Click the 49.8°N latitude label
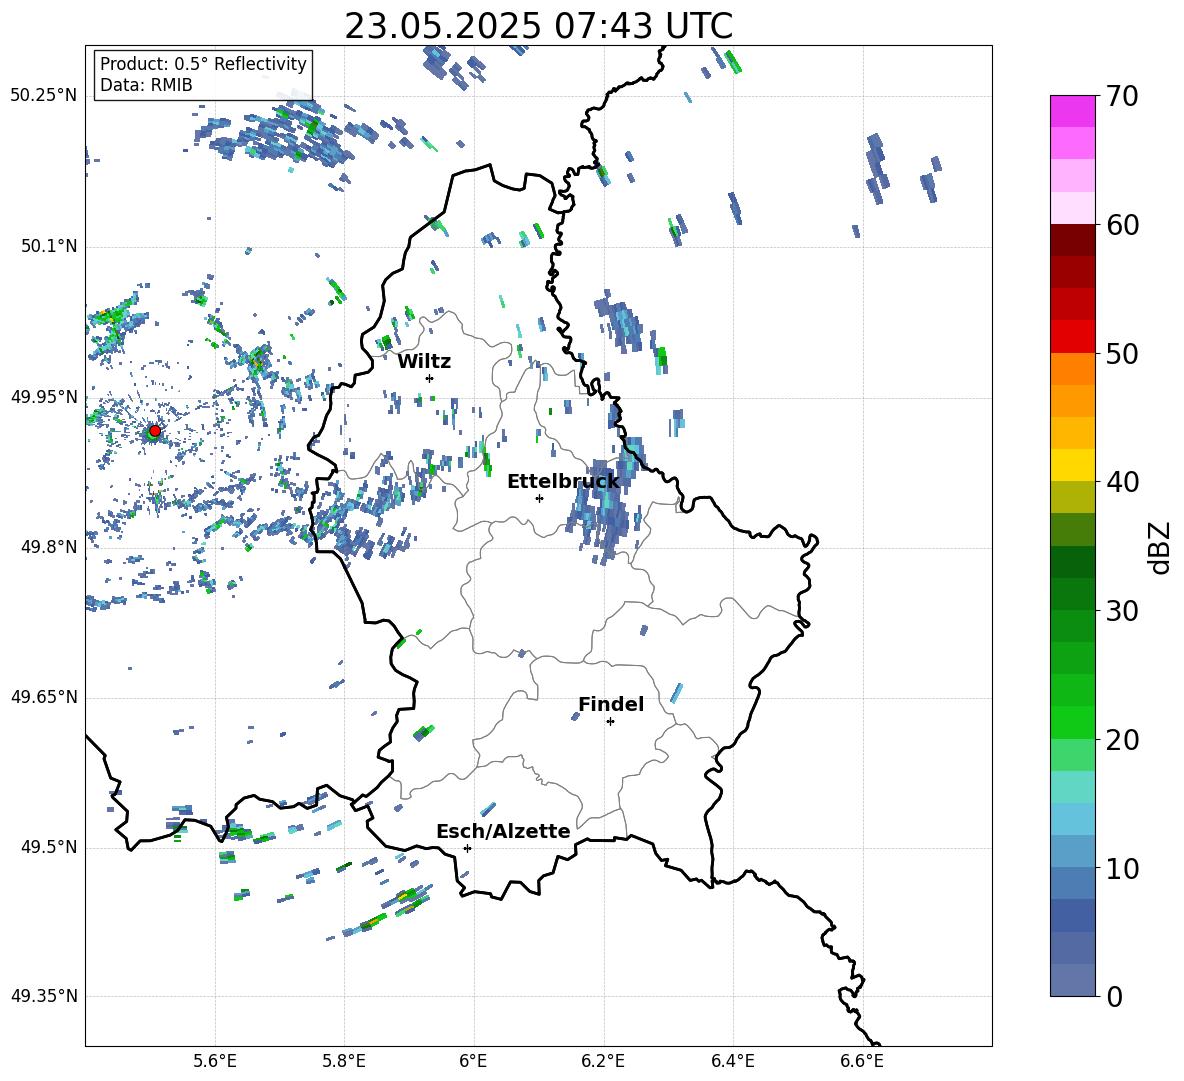Image resolution: width=1184 pixels, height=1081 pixels. (48, 547)
